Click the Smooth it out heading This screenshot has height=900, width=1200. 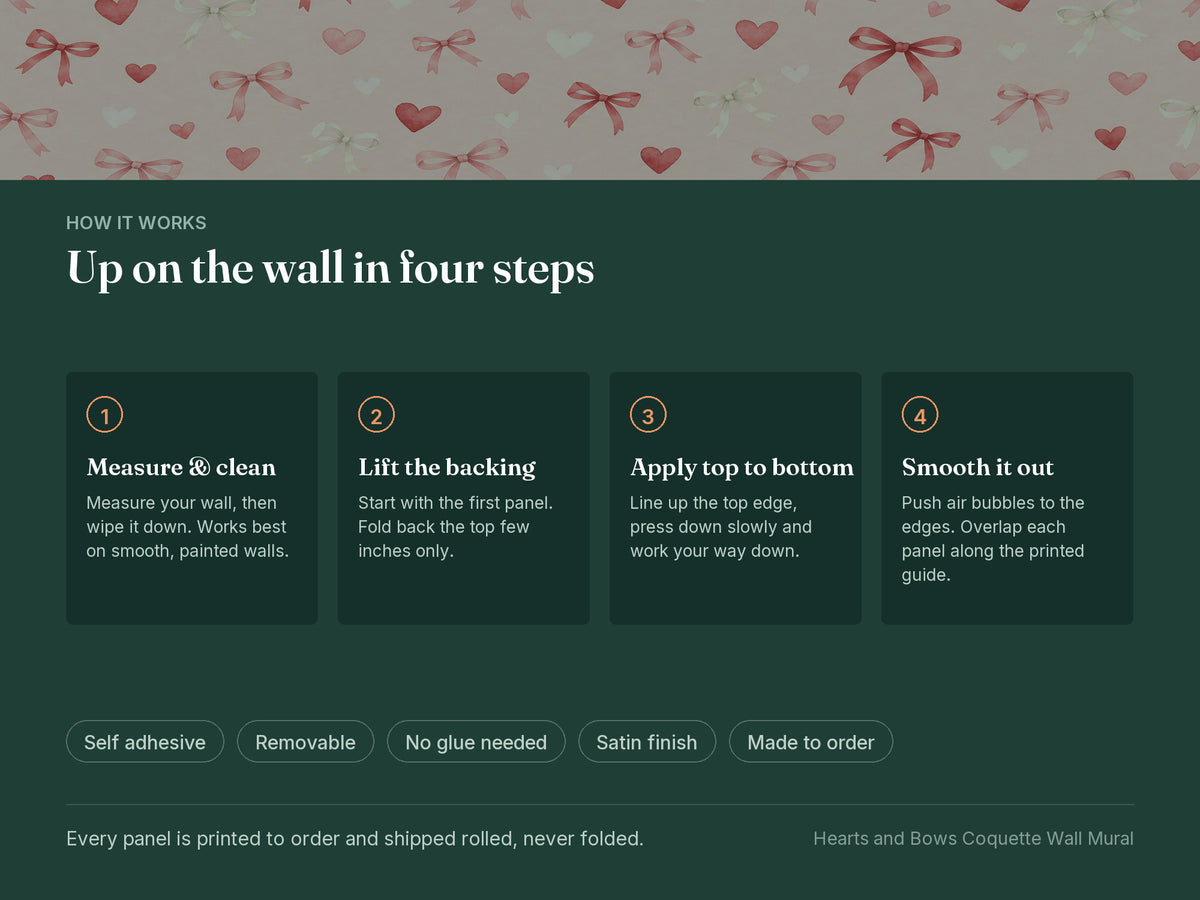[x=978, y=467]
